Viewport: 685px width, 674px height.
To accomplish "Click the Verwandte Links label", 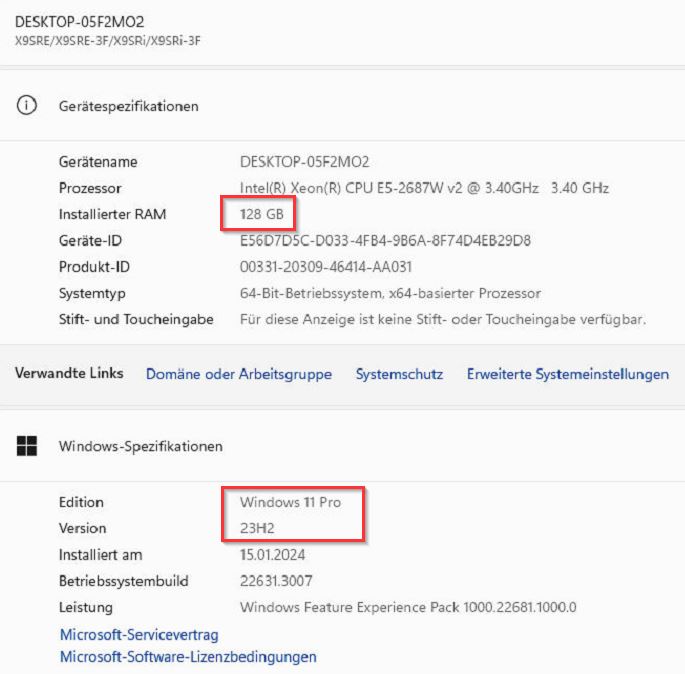I will tap(69, 373).
